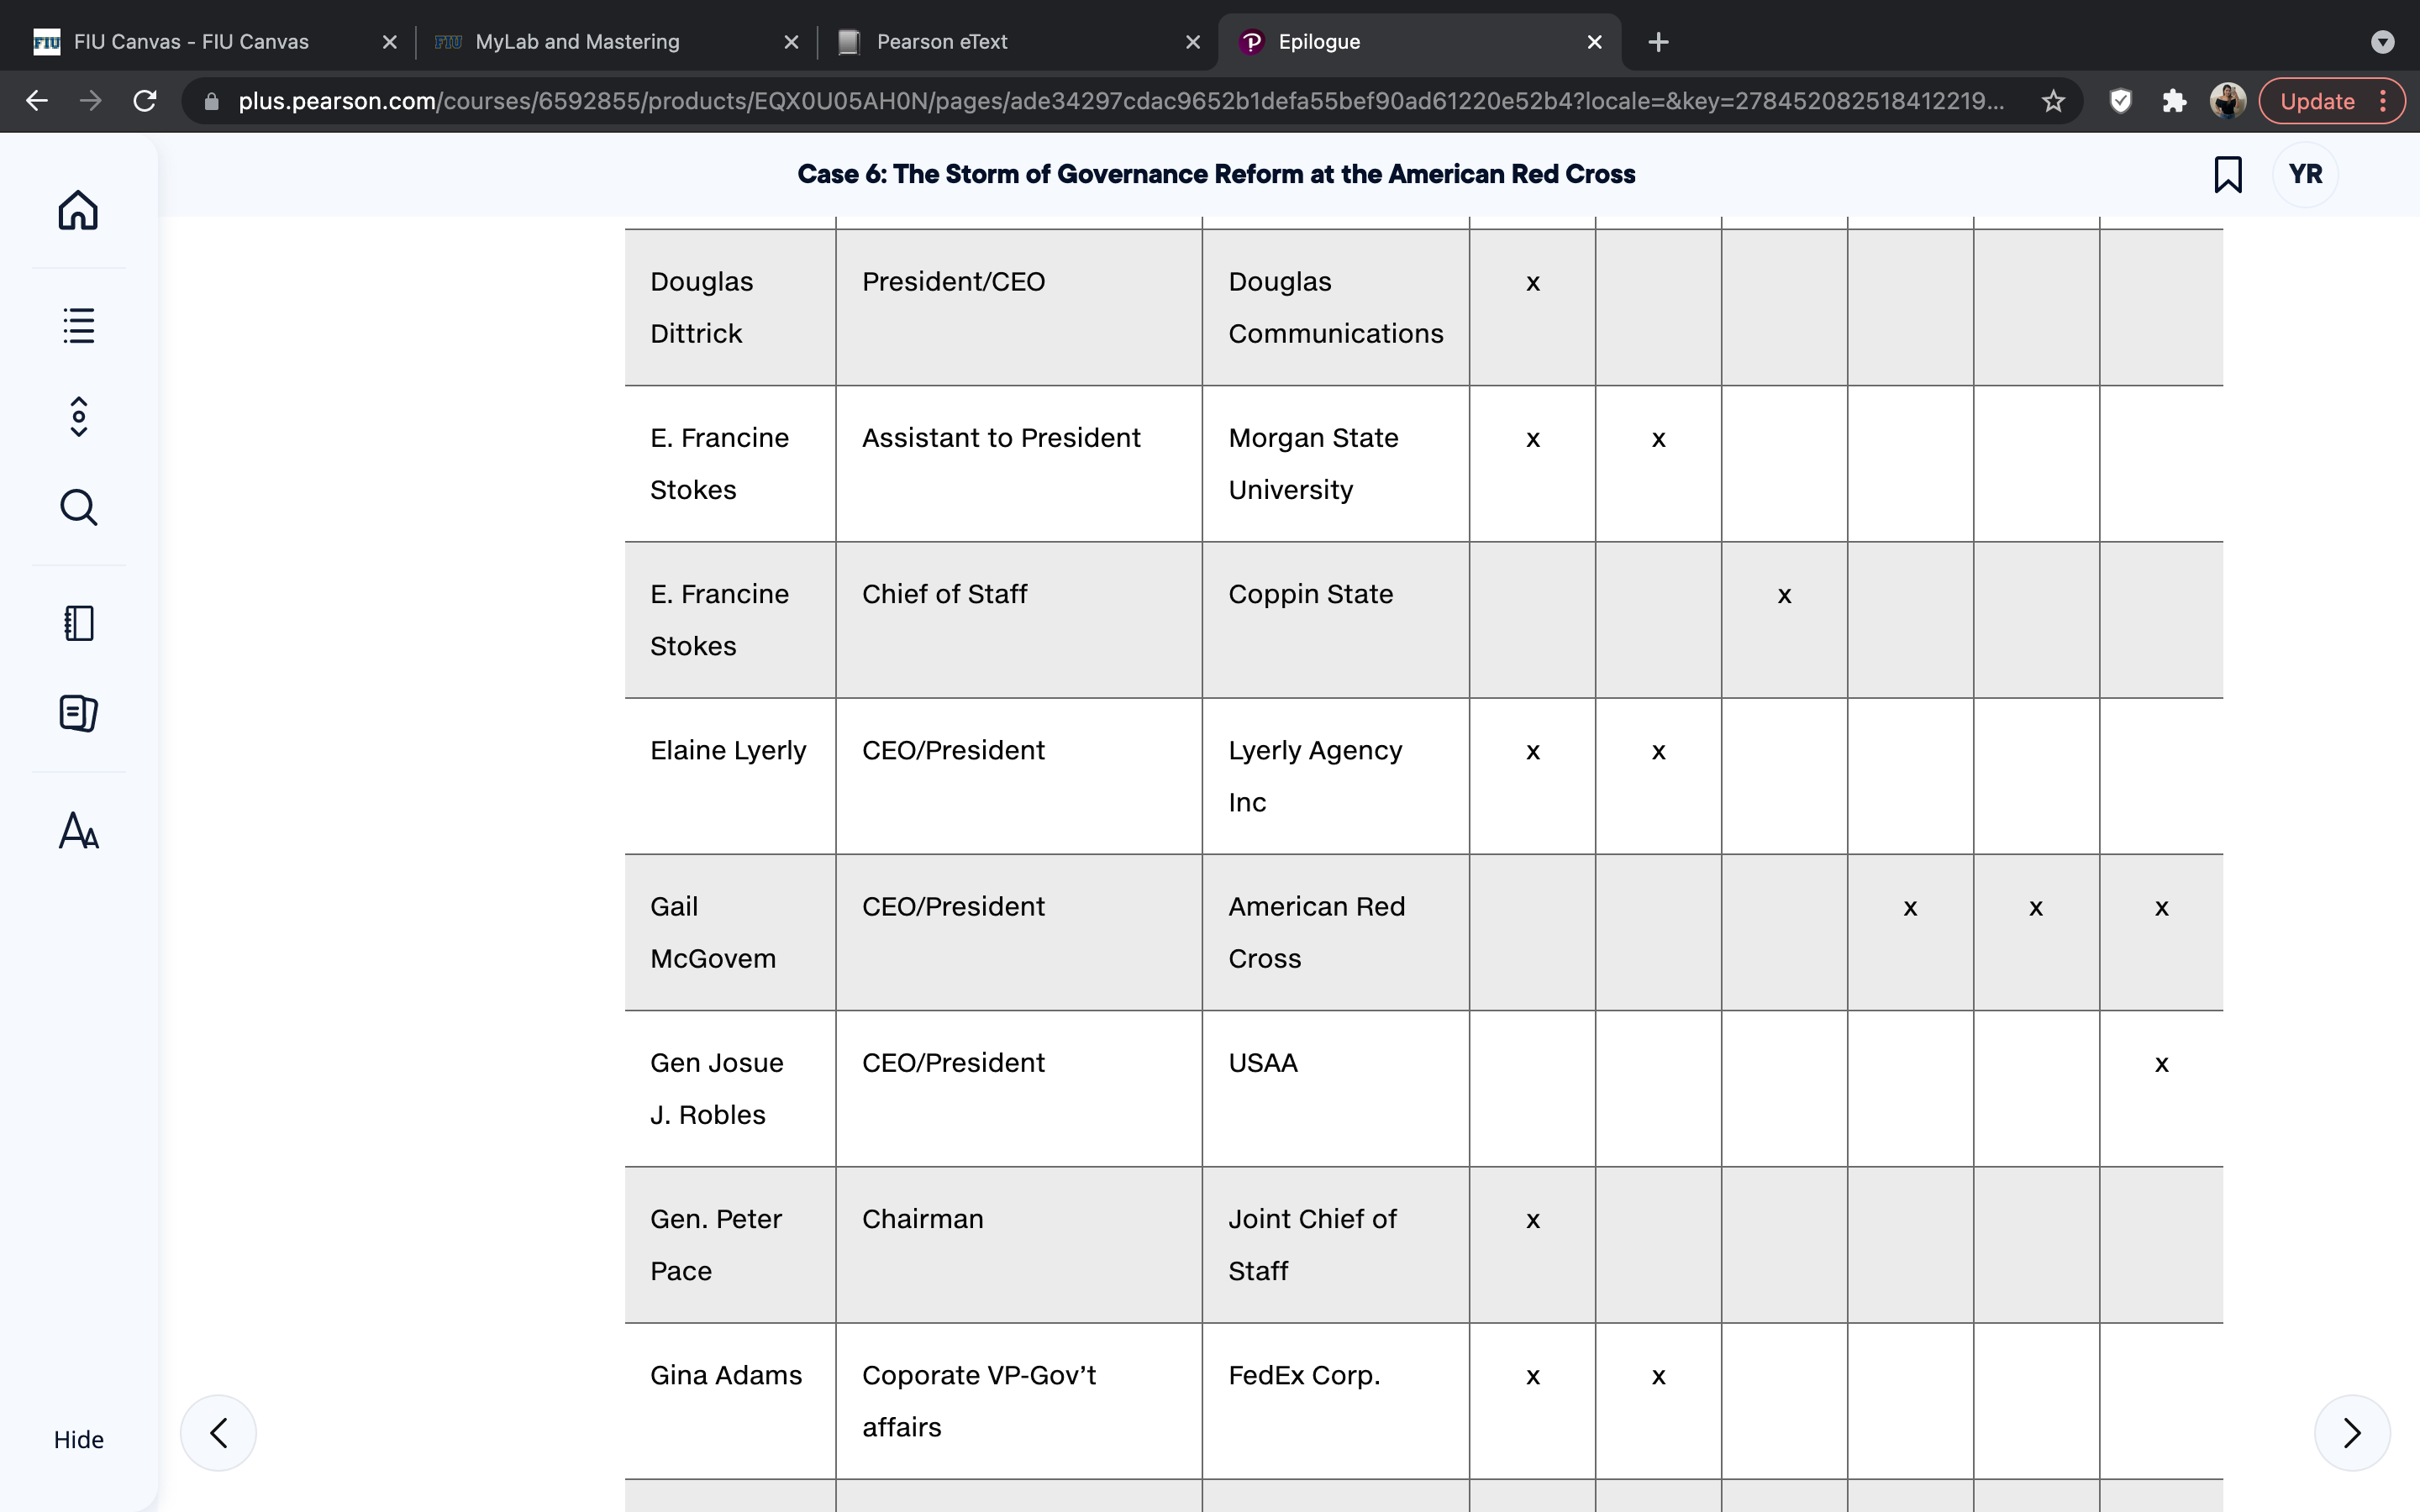Select 'Lyerly Agency Inc' cell
Image resolution: width=2420 pixels, height=1512 pixels.
tap(1335, 776)
